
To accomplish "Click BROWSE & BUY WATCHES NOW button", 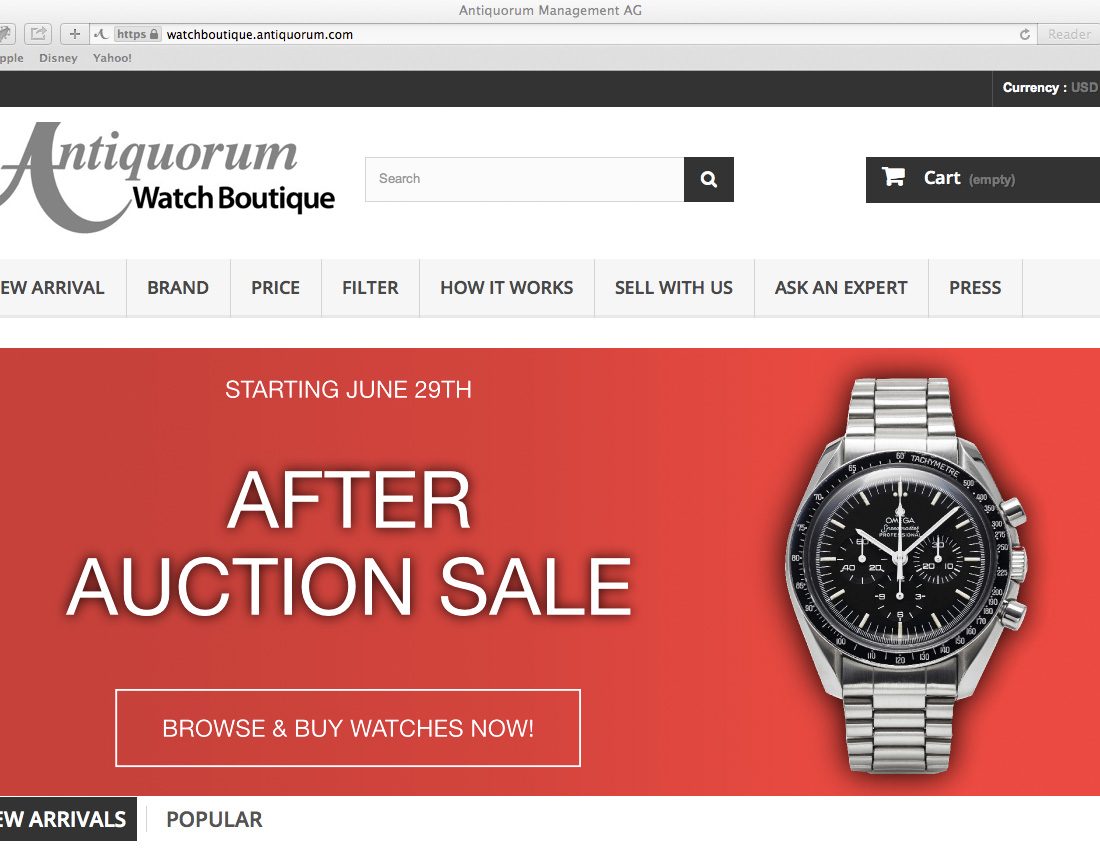I will pos(348,728).
